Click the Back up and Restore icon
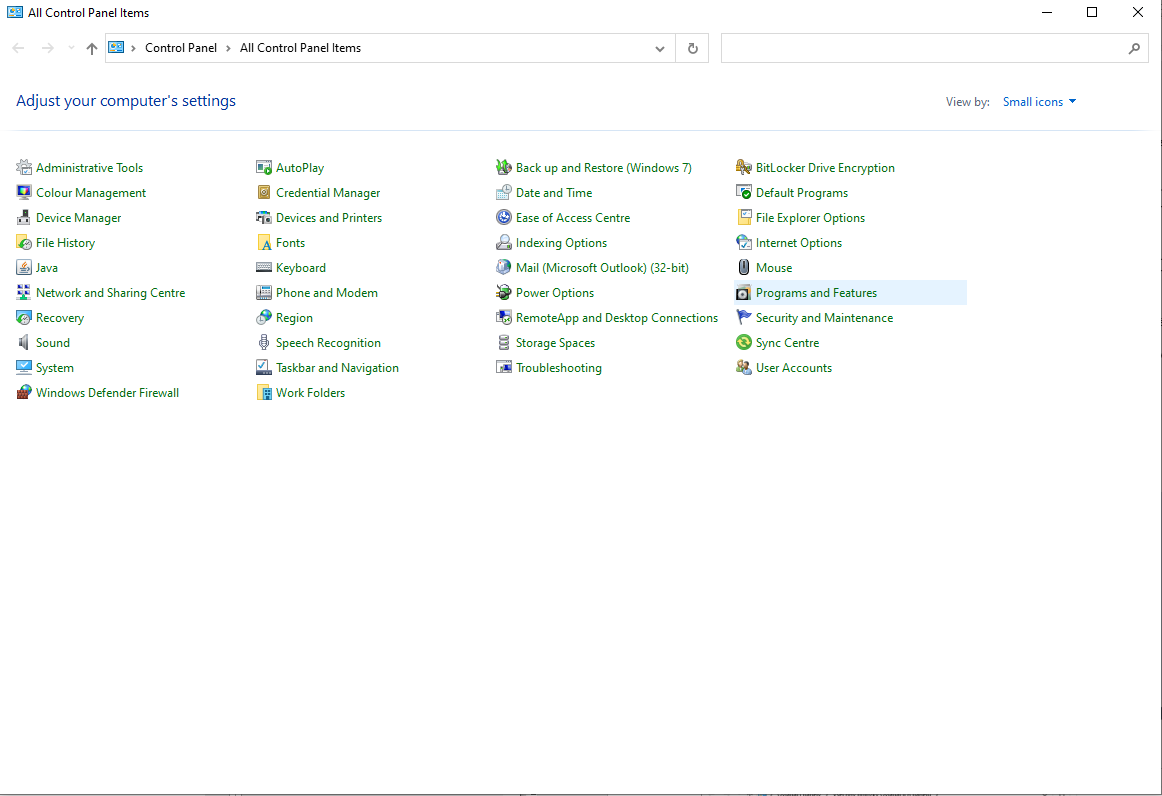 pyautogui.click(x=504, y=168)
